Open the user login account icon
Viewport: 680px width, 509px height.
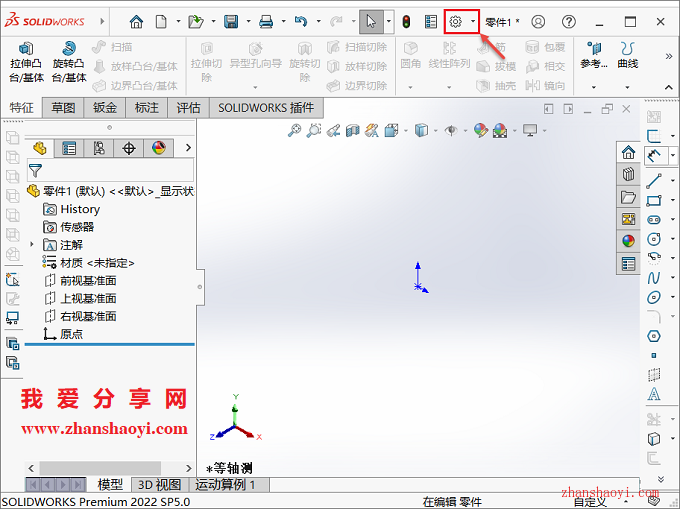pos(538,21)
